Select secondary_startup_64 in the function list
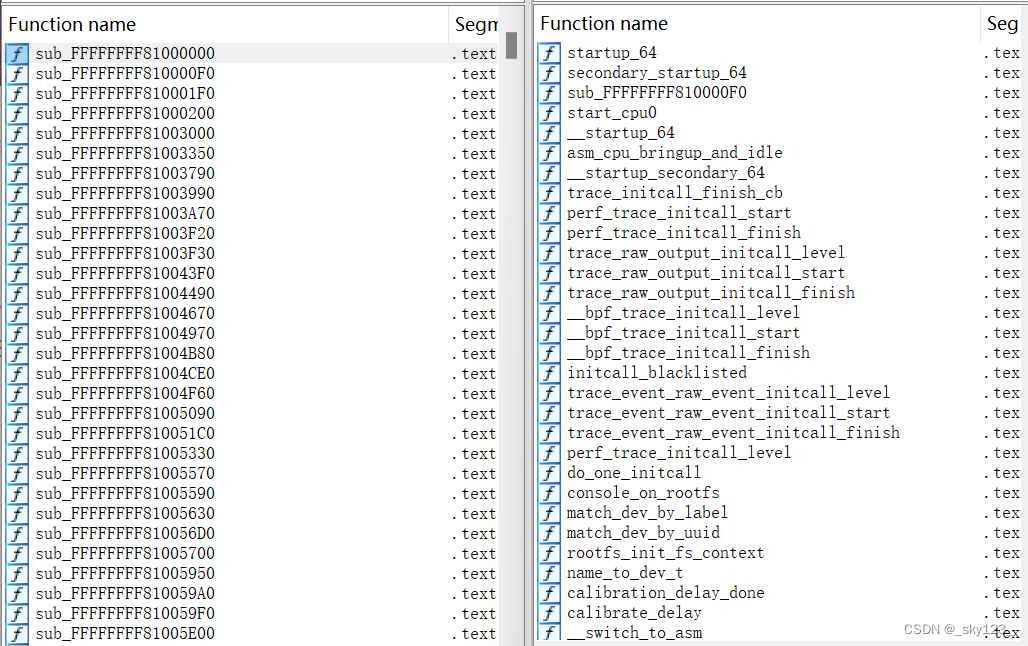This screenshot has width=1028, height=646. 656,73
